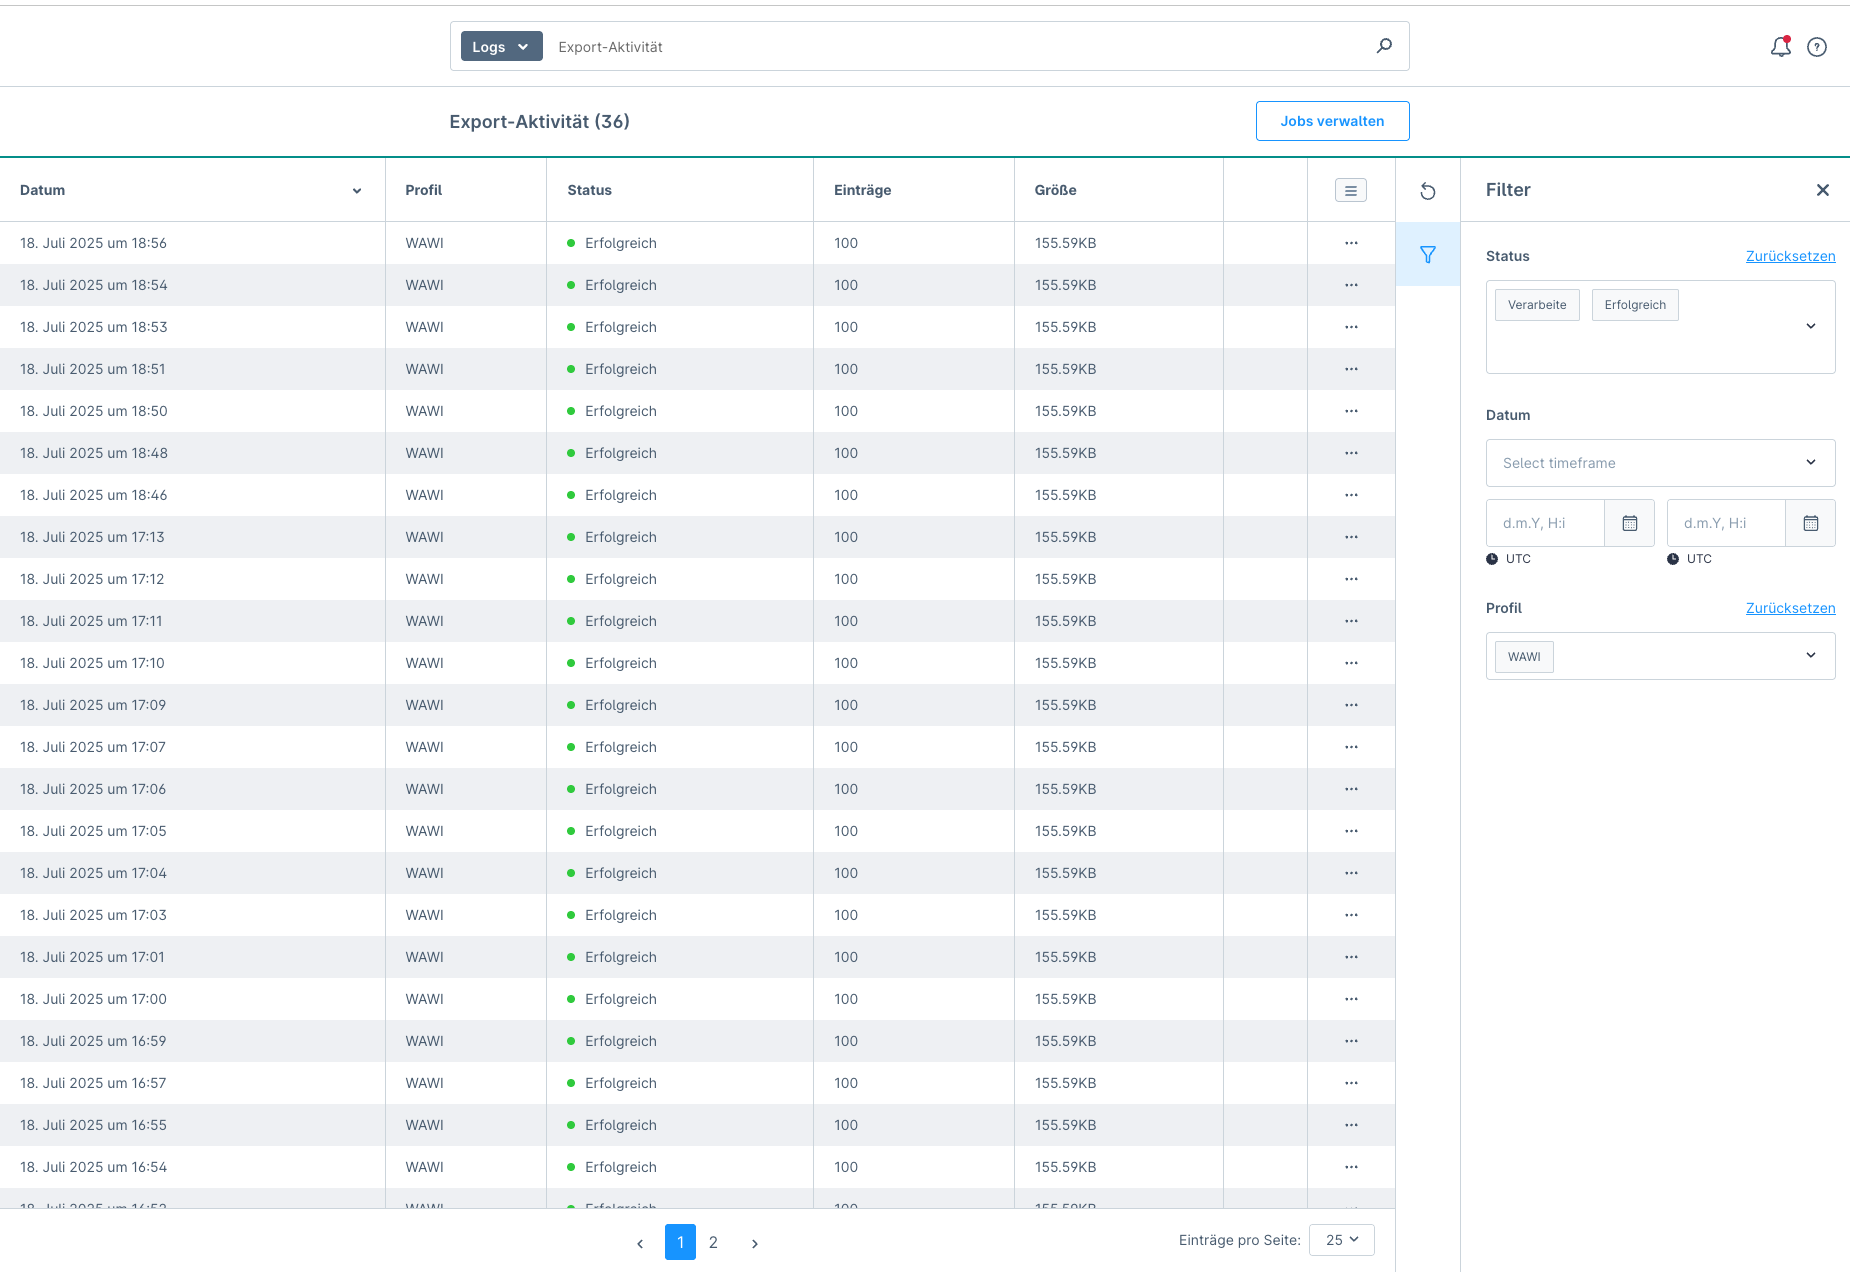Open the column settings list icon

pos(1351,190)
